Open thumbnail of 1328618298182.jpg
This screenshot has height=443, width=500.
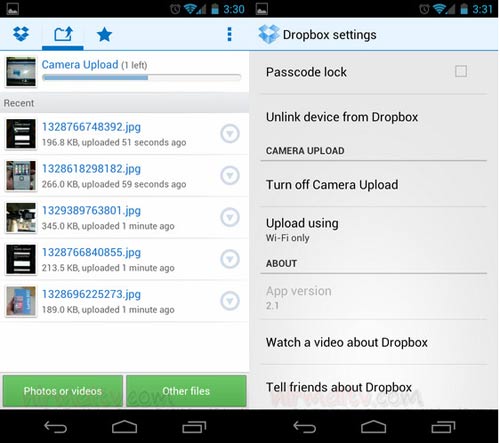(x=21, y=175)
